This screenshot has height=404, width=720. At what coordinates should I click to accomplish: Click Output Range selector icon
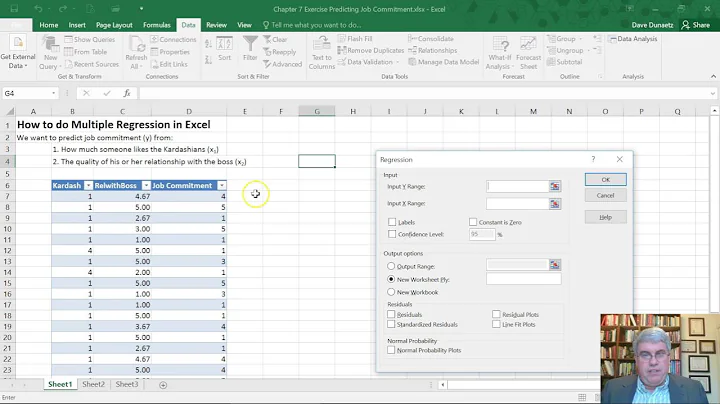[x=555, y=265]
